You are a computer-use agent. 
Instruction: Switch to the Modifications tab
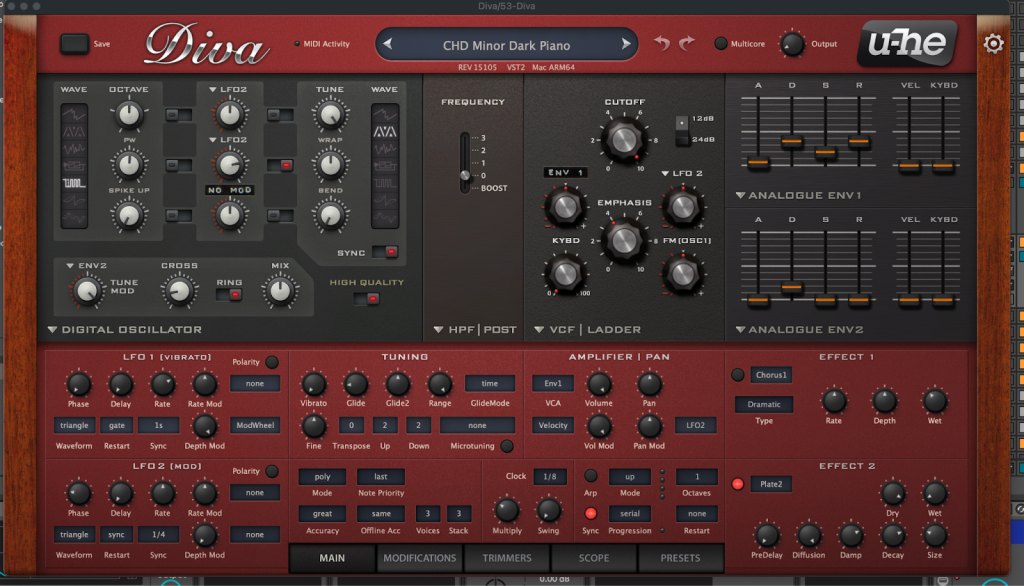point(419,558)
